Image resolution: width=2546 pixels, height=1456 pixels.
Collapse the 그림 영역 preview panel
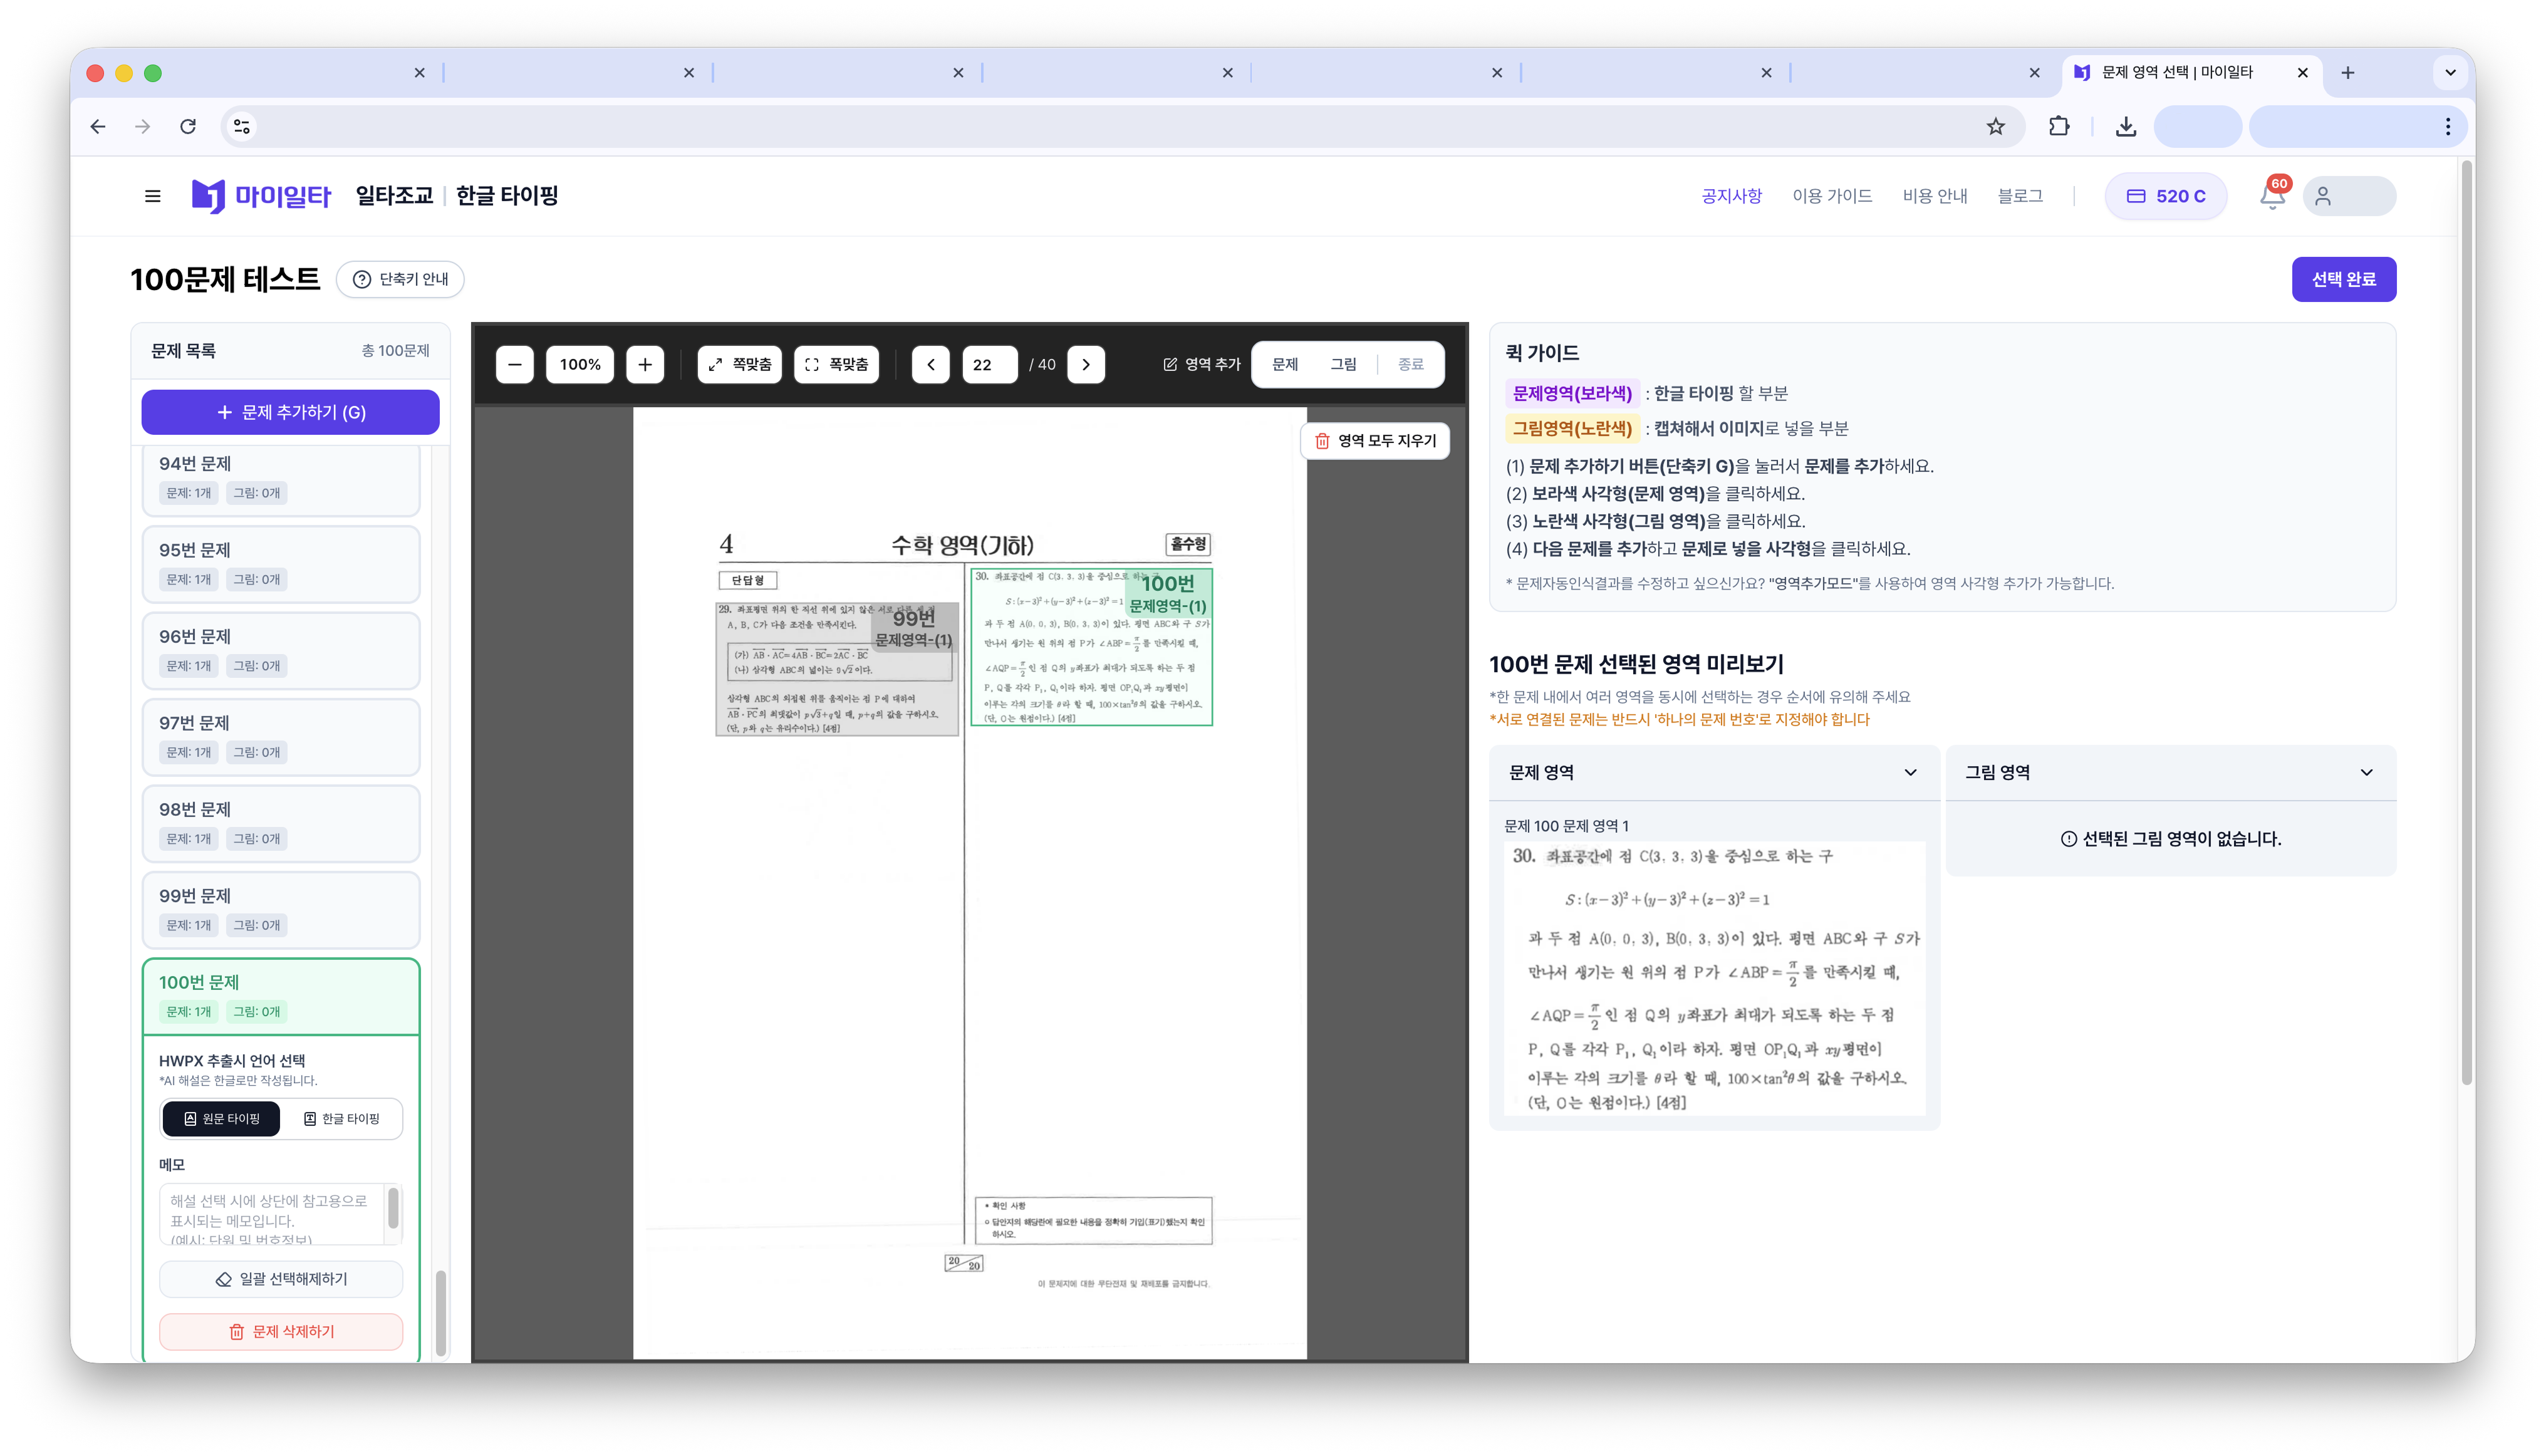2366,772
